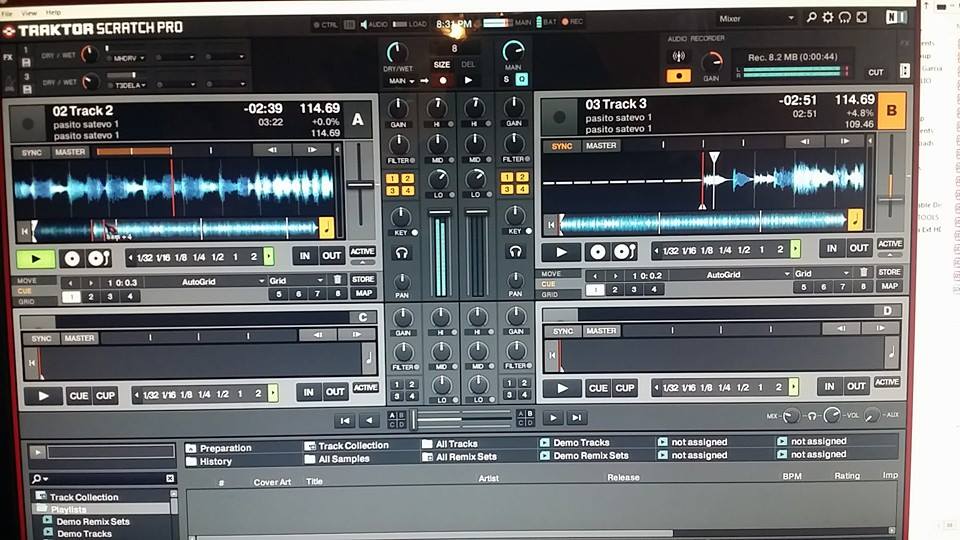Select Demo Remix Sets playlist in tree
The height and width of the screenshot is (540, 960).
point(93,522)
